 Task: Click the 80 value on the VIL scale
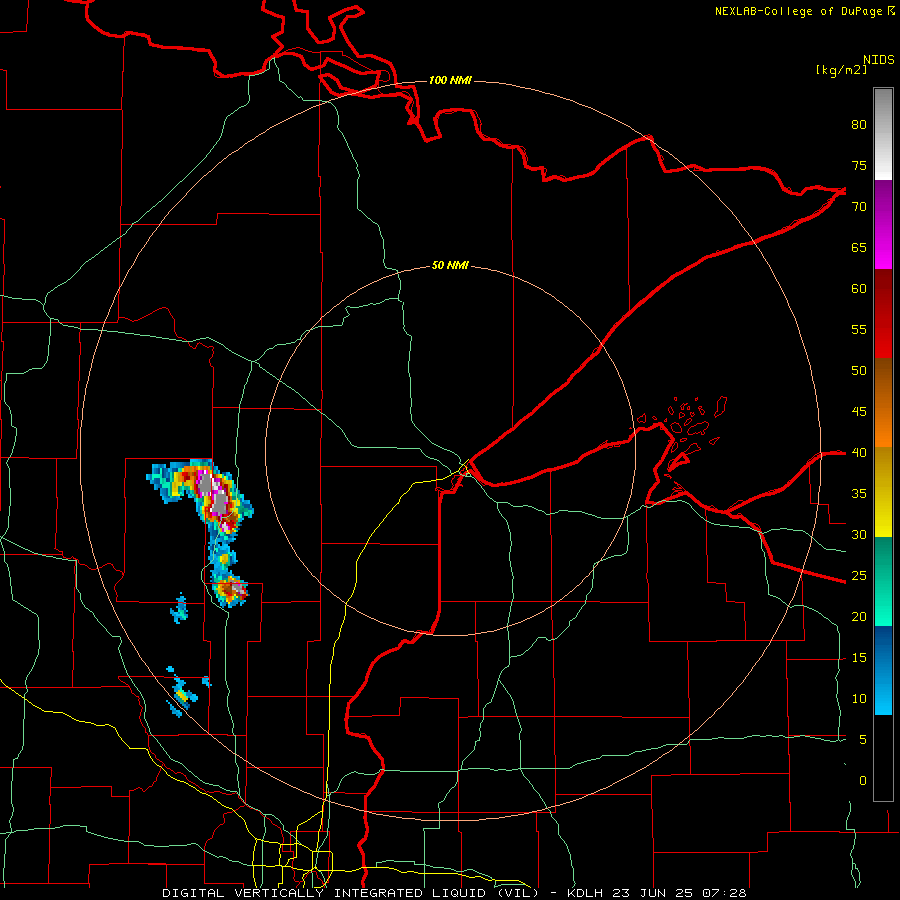[x=859, y=125]
